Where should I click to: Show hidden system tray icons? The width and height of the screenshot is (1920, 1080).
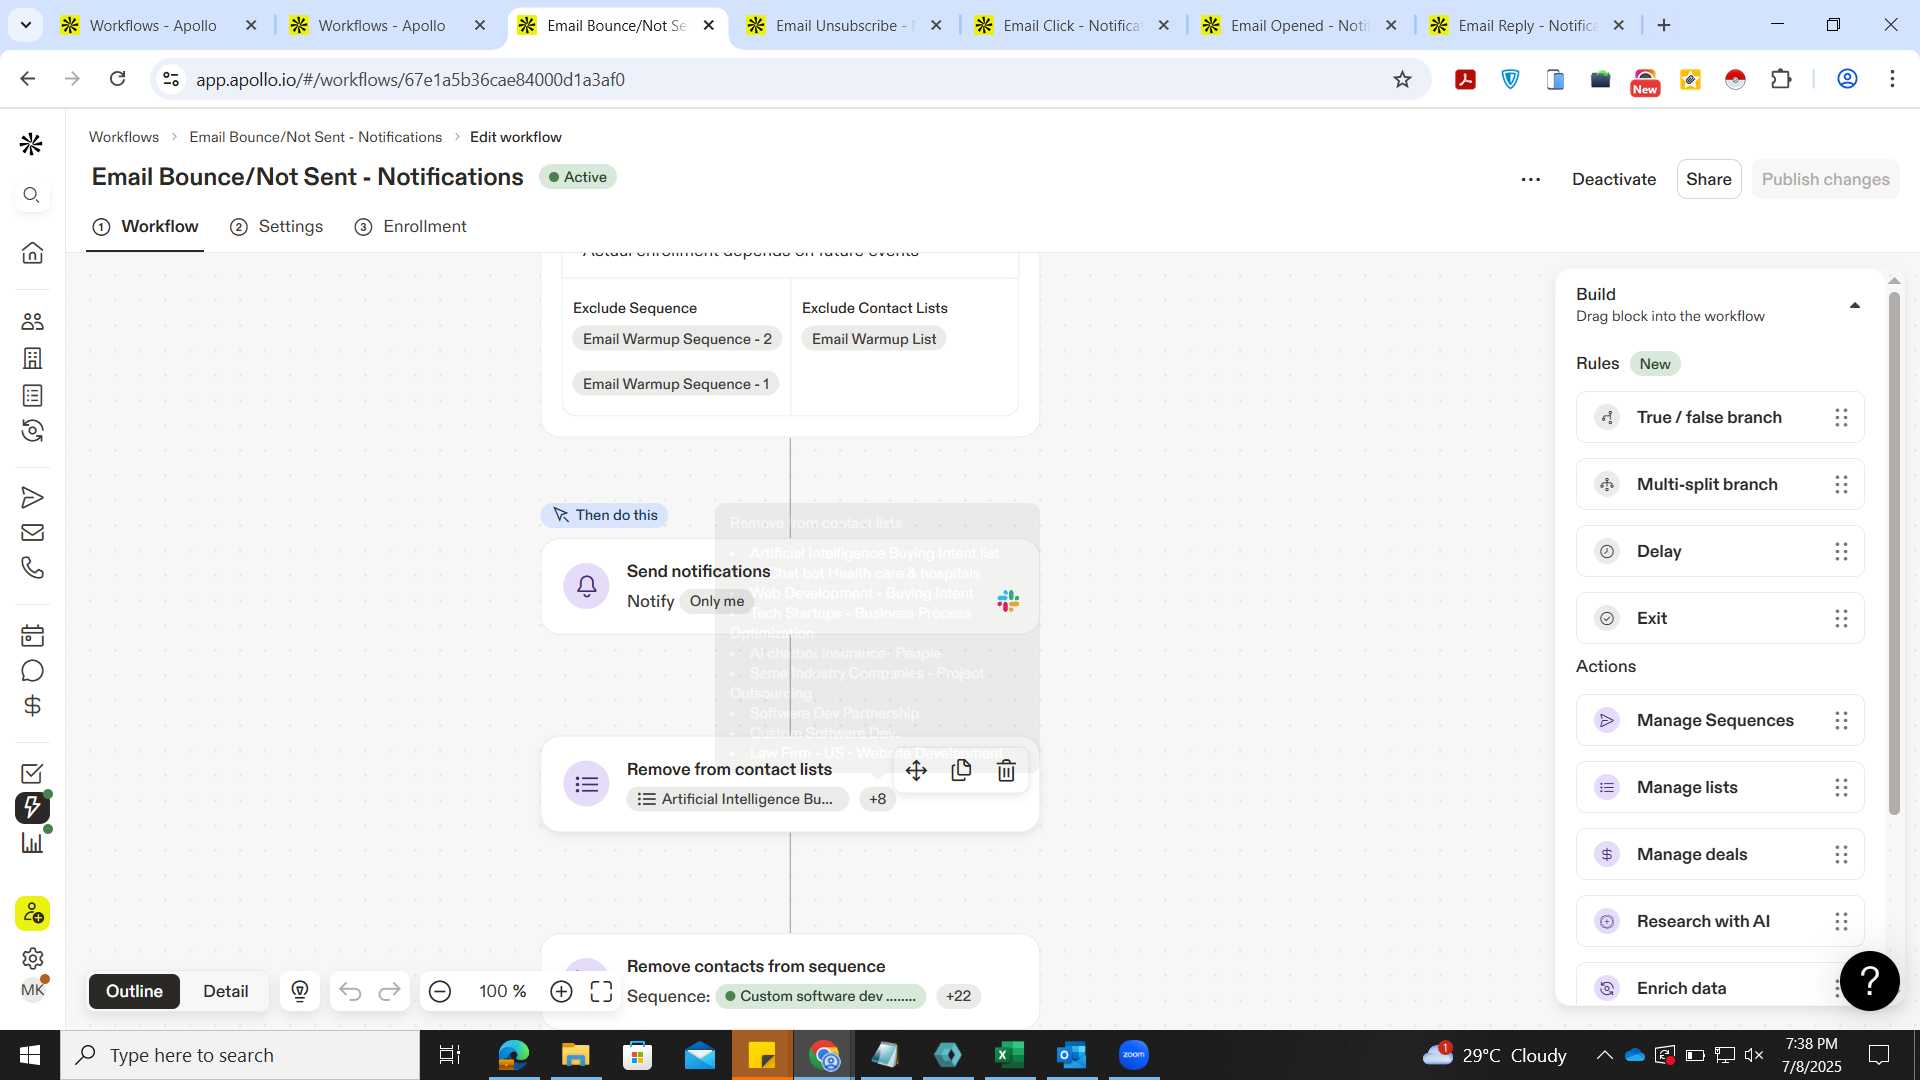(x=1604, y=1055)
